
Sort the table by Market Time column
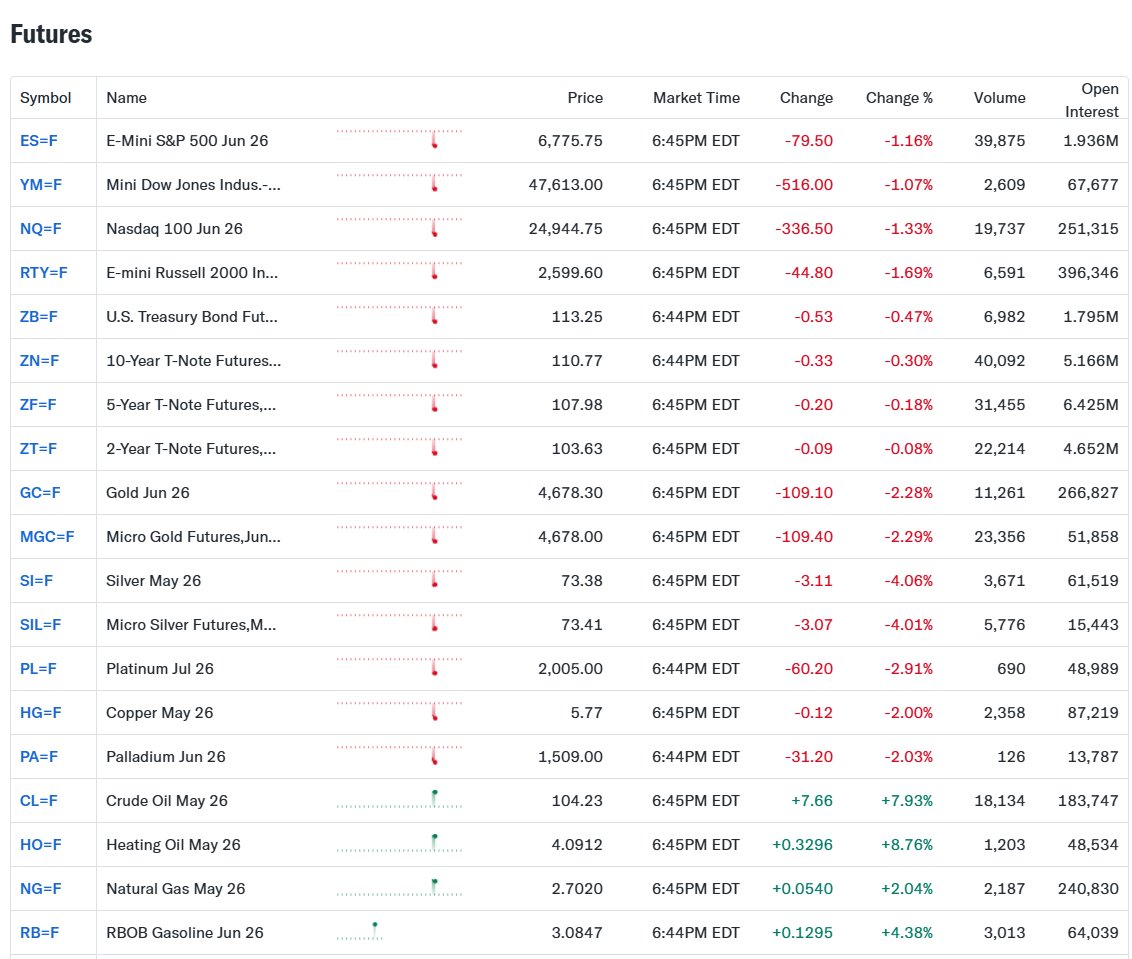point(696,98)
